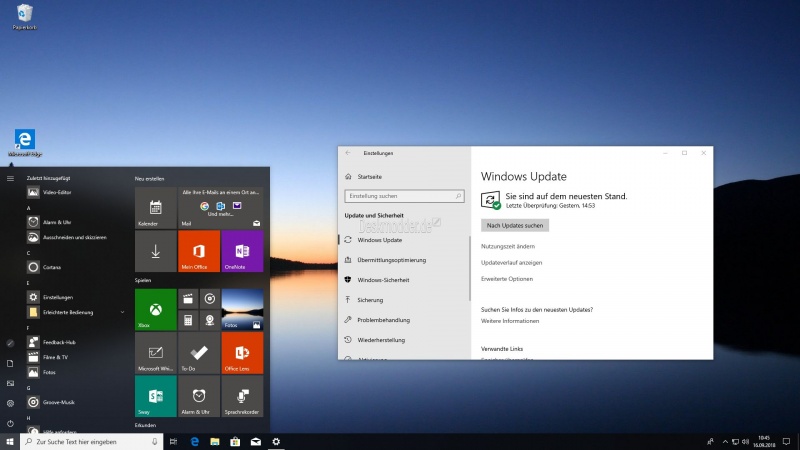
Task: Click the Windows Start button
Action: point(10,442)
